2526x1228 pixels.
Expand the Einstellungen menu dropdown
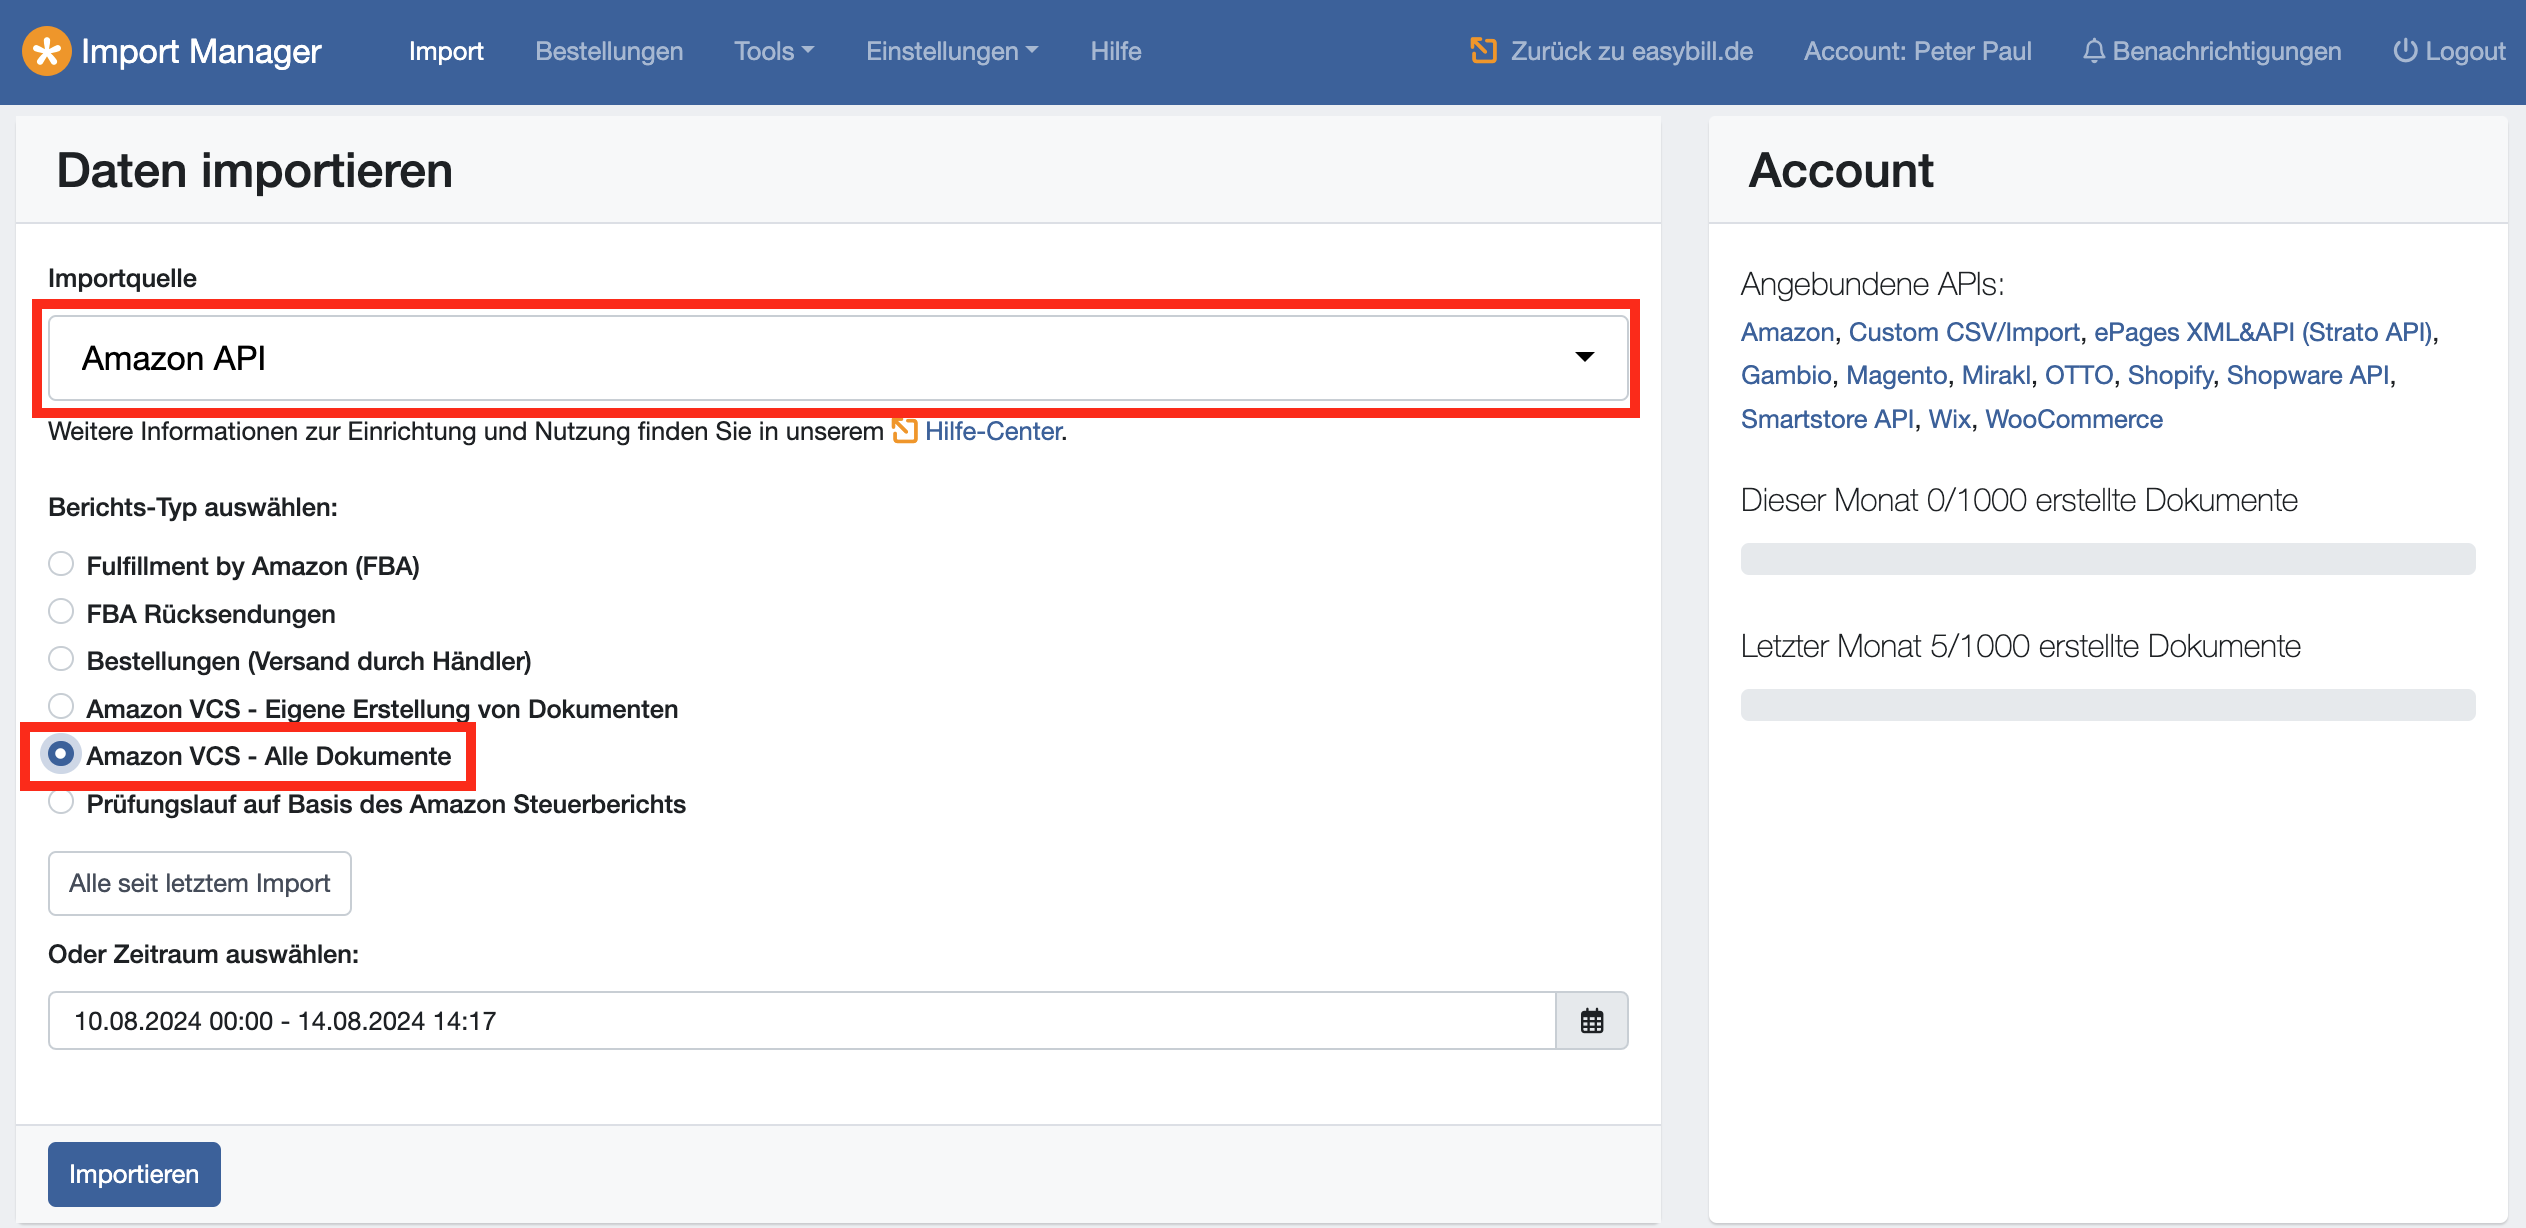pos(952,51)
